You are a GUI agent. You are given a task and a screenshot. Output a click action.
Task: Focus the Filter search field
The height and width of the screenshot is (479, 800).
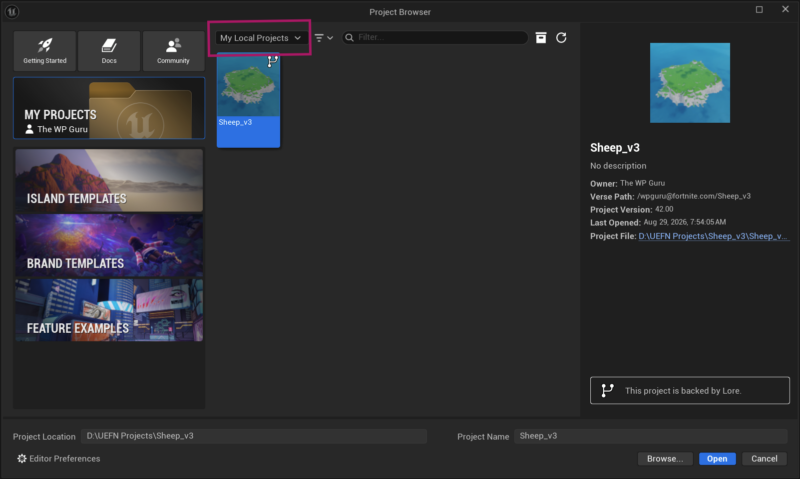click(435, 37)
